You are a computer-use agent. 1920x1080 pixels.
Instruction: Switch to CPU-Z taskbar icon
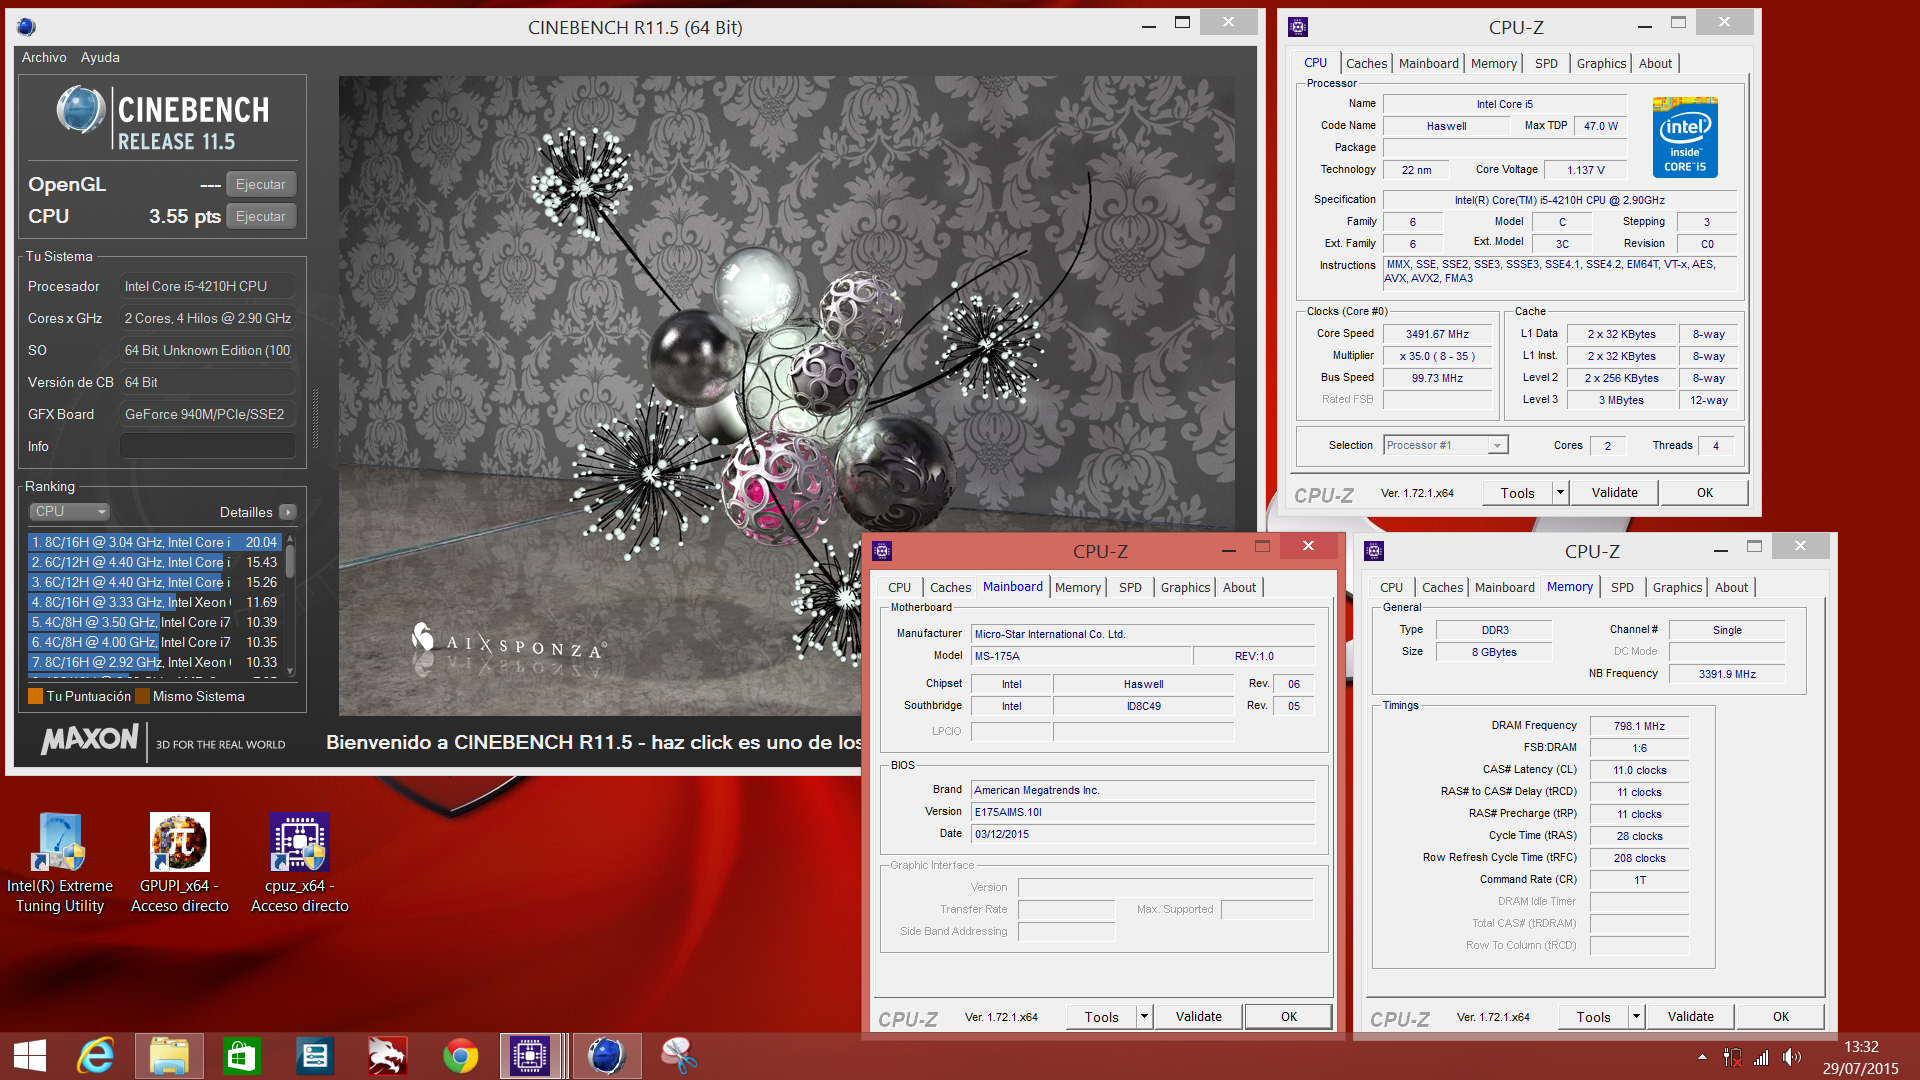coord(530,1056)
